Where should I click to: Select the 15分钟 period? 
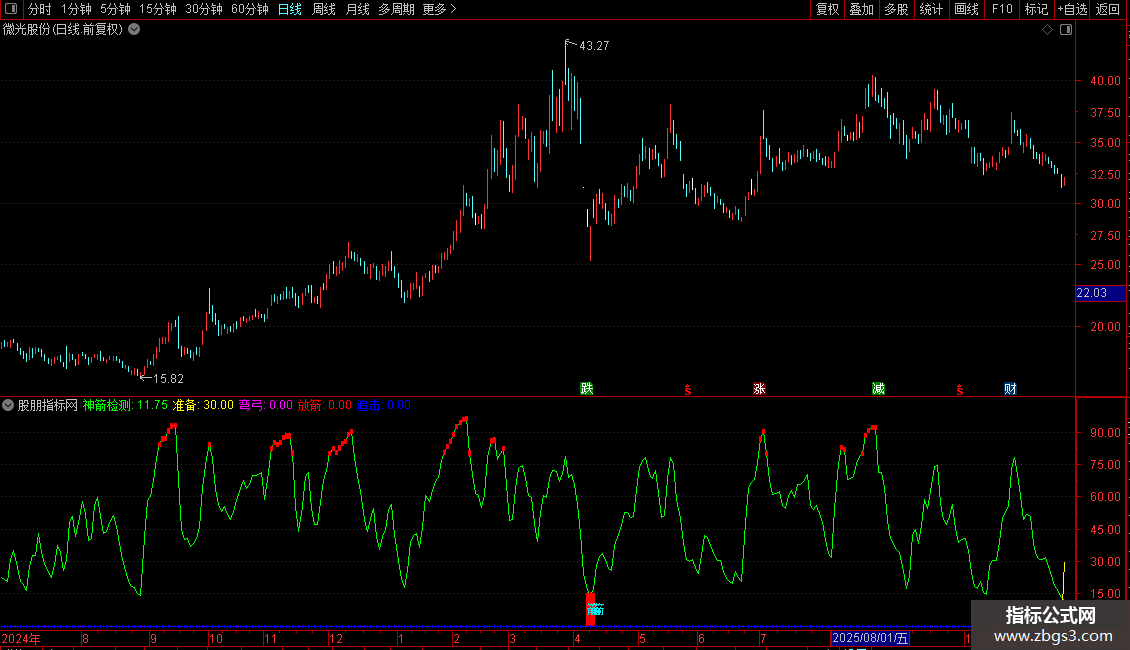pos(158,9)
